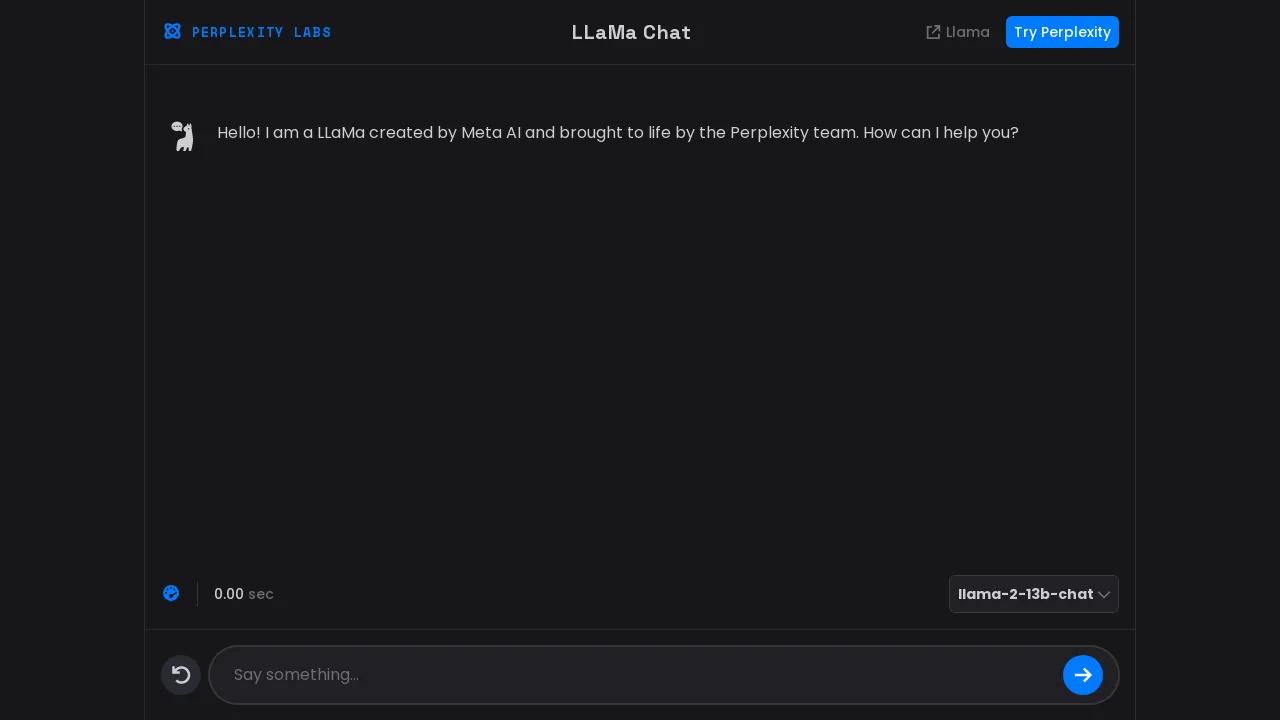Send message with the blue arrow button
Image resolution: width=1280 pixels, height=720 pixels.
click(1082, 675)
